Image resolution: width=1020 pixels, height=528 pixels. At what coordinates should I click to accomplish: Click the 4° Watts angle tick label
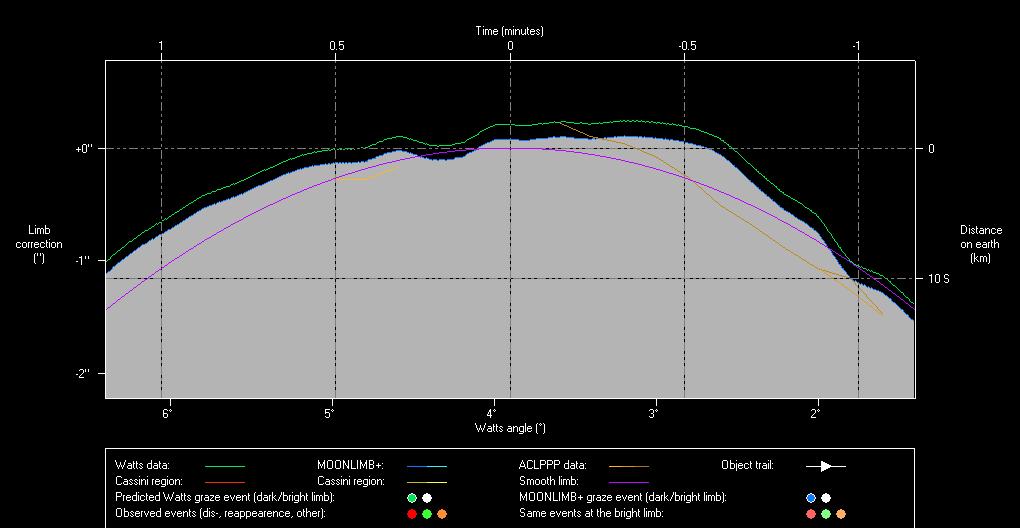pos(492,412)
